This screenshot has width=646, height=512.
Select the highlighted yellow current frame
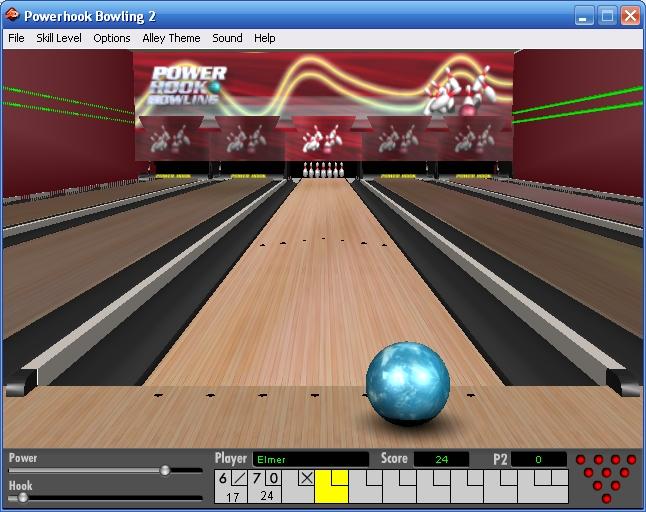point(331,486)
